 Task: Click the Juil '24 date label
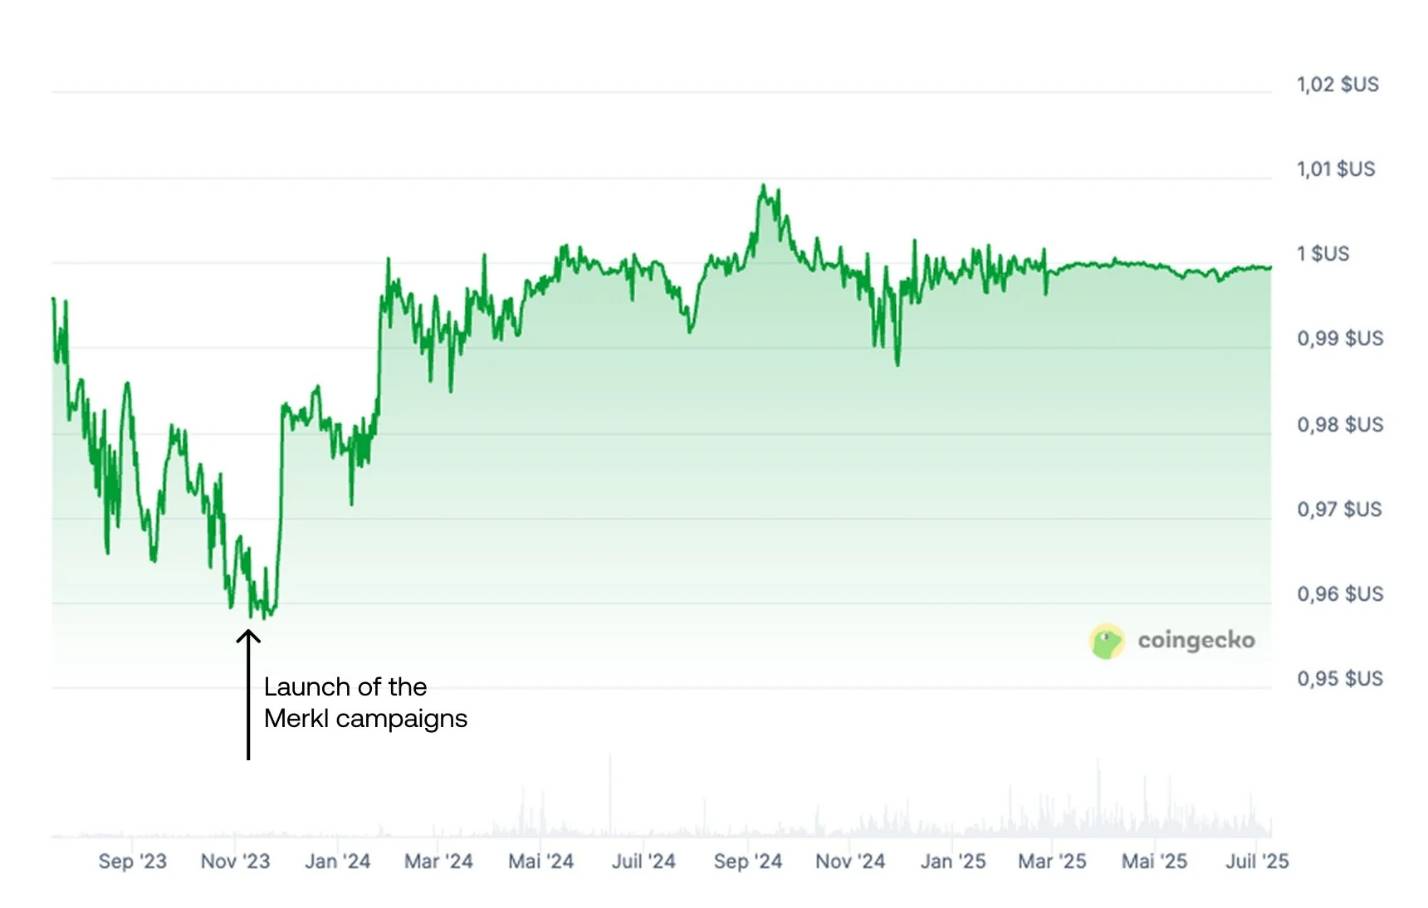(643, 861)
